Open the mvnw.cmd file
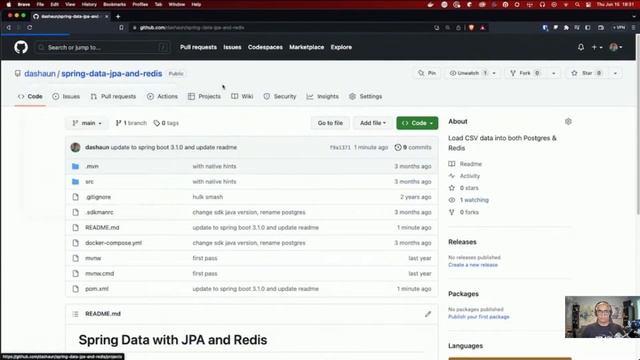 point(100,273)
